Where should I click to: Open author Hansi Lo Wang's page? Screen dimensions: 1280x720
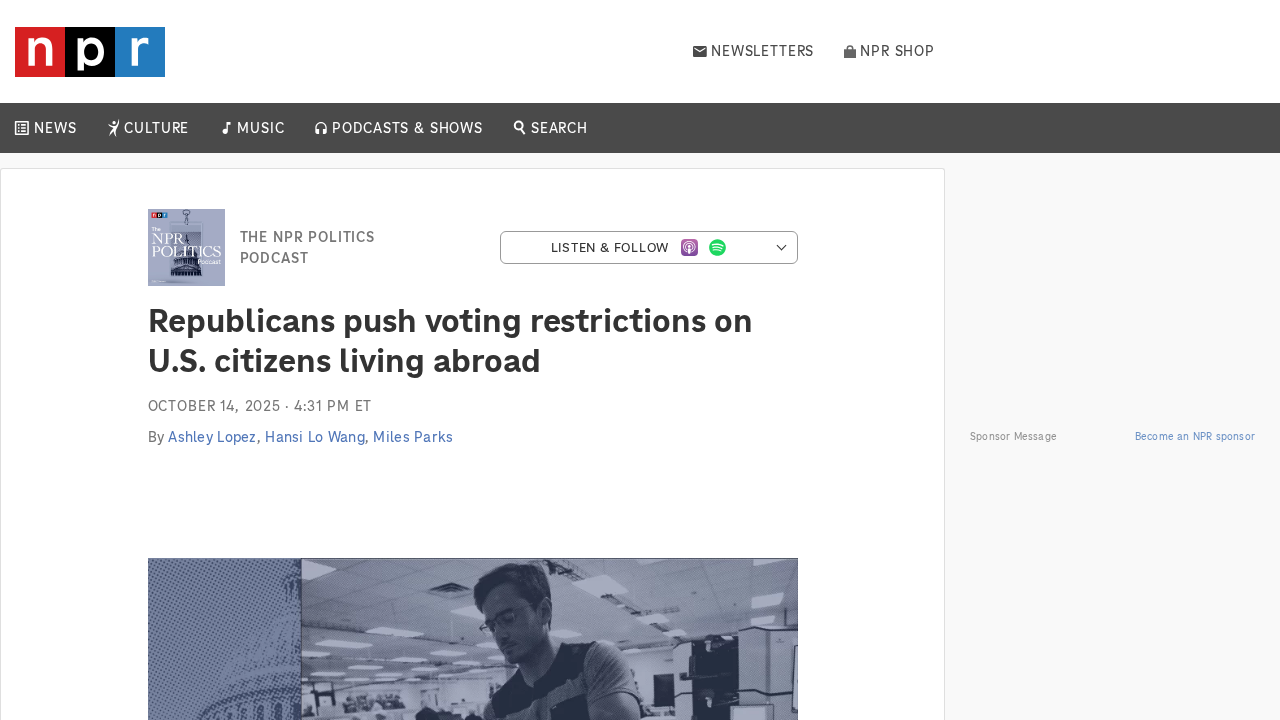point(315,437)
